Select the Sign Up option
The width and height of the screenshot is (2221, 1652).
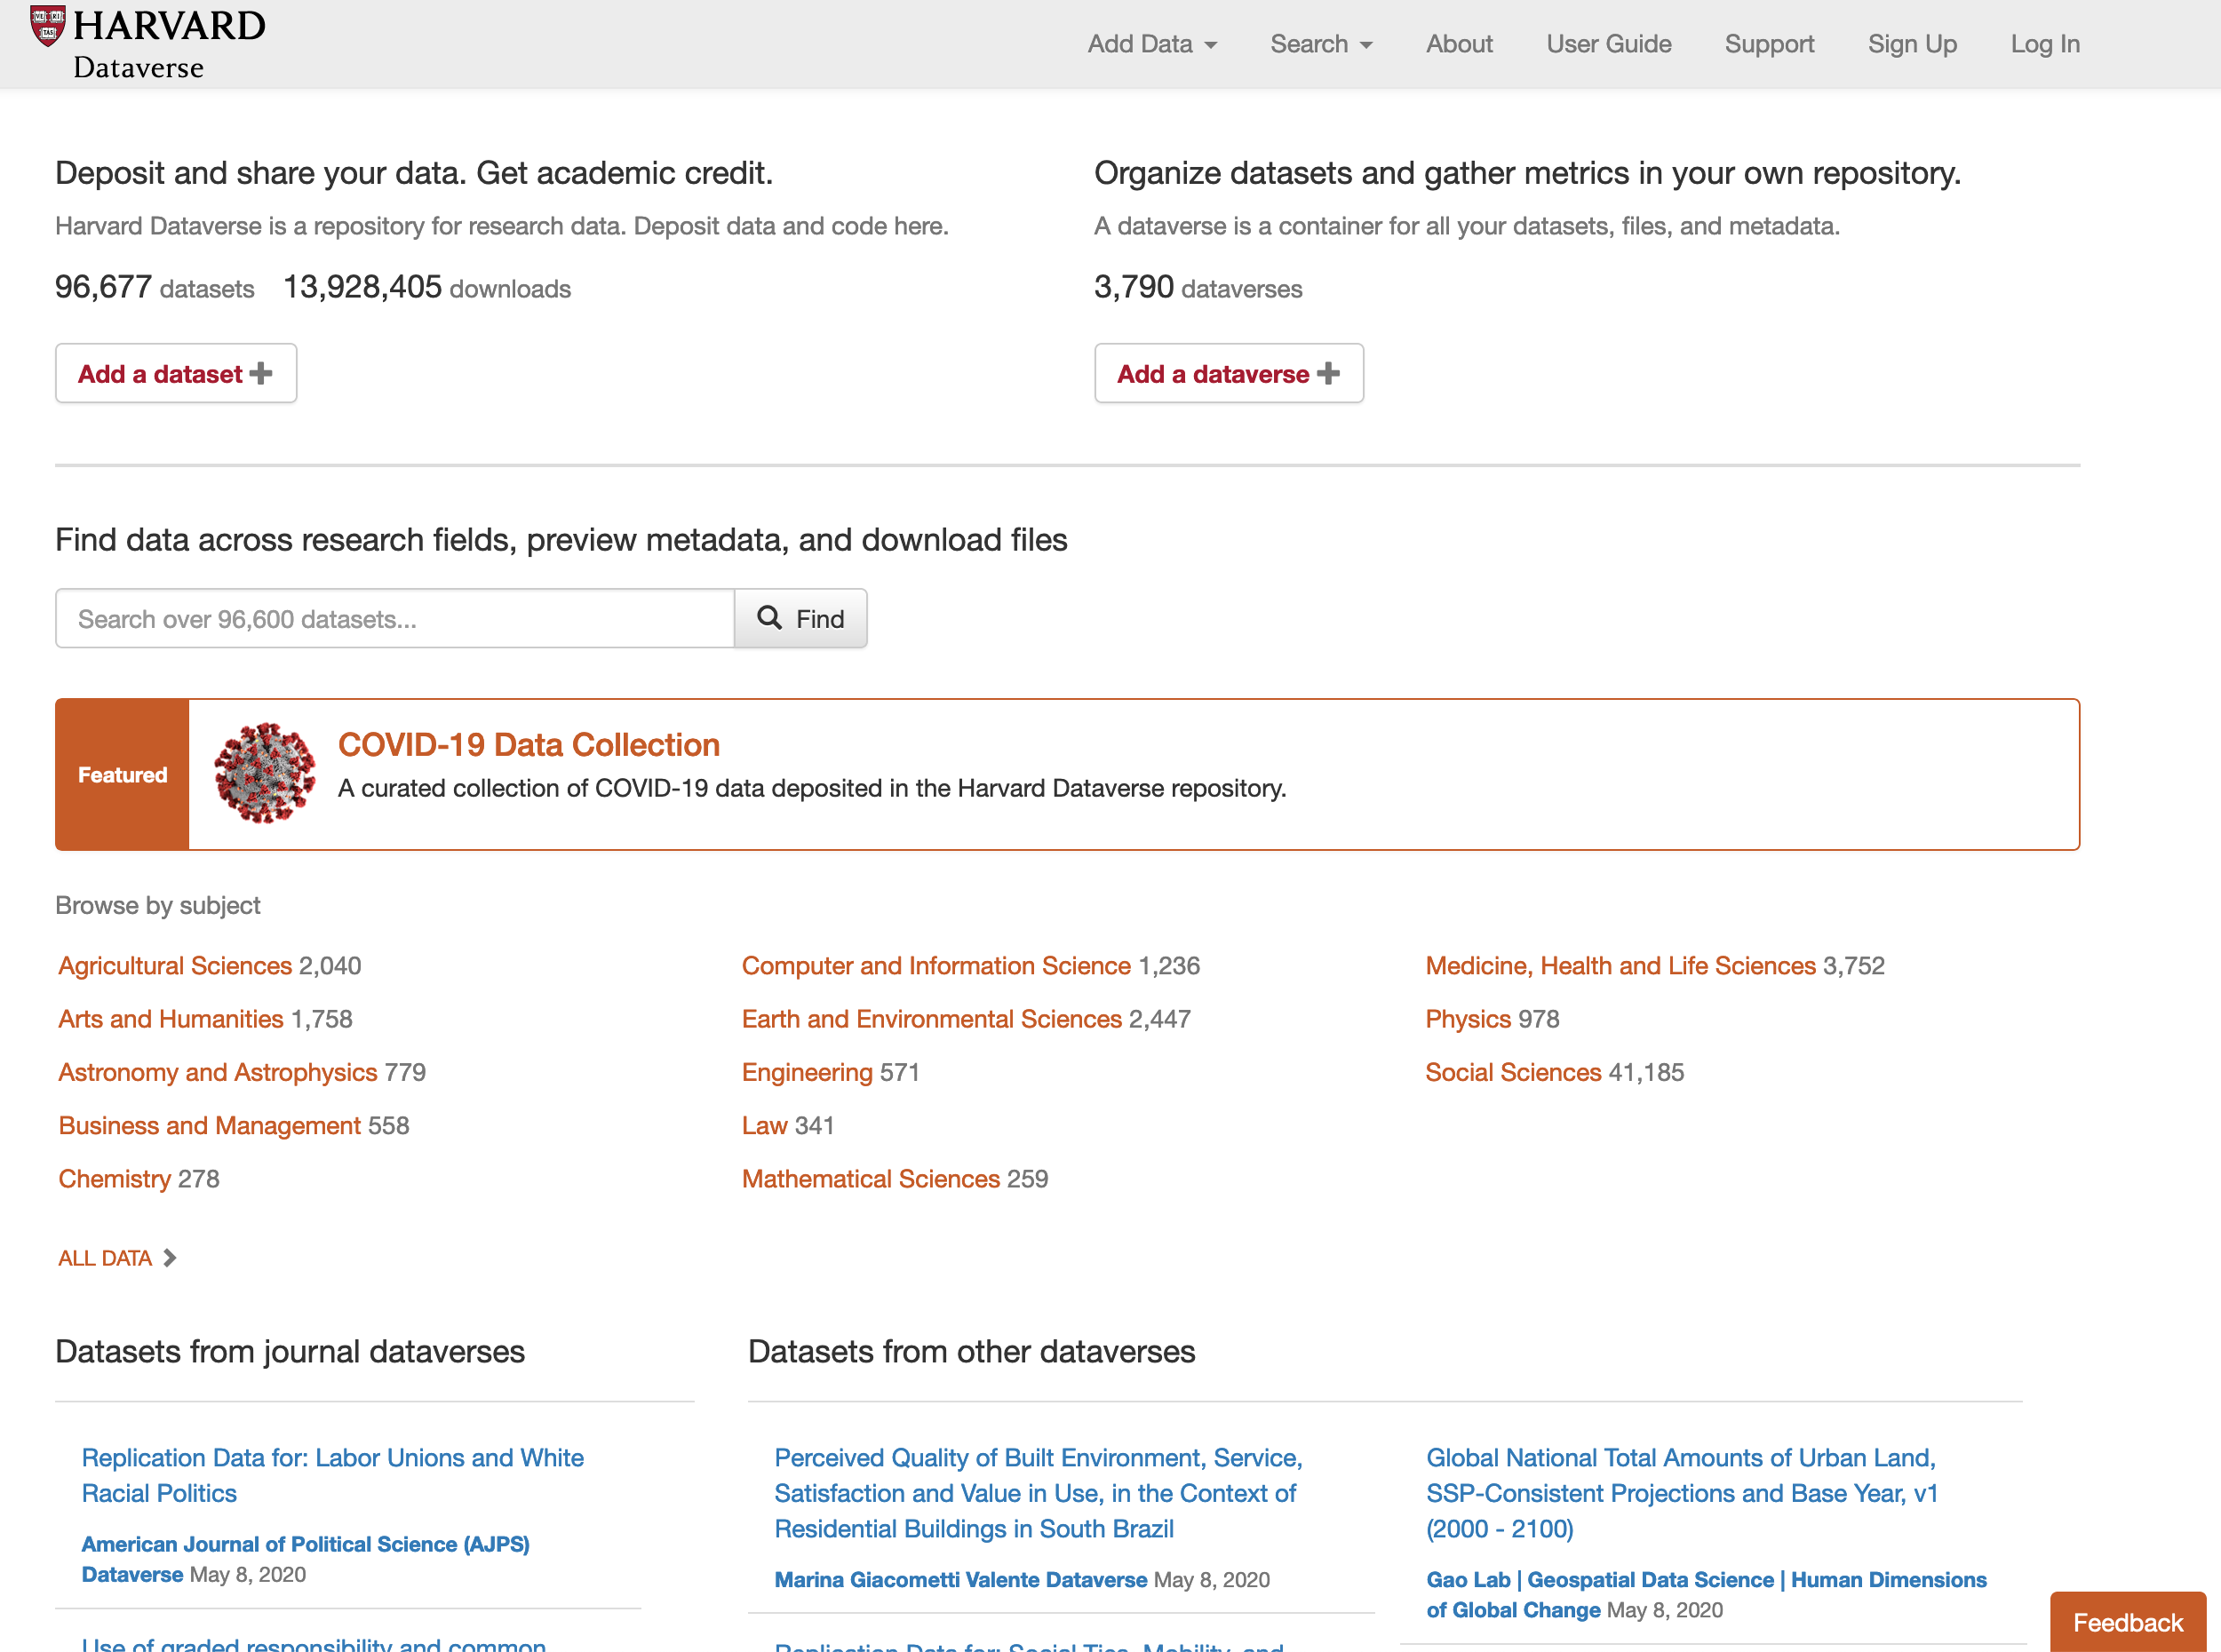(x=1912, y=44)
